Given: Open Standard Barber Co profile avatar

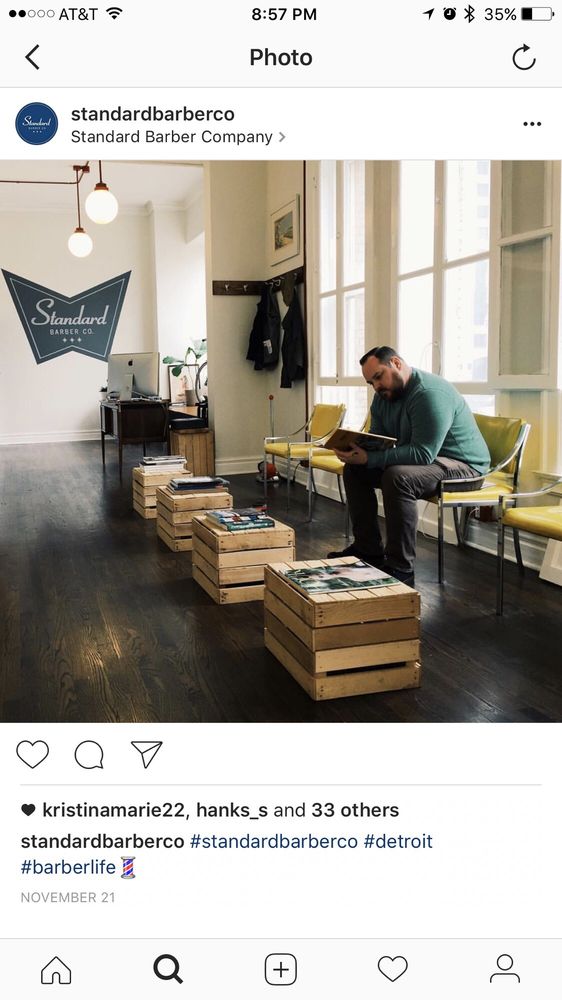Looking at the screenshot, I should [x=36, y=124].
